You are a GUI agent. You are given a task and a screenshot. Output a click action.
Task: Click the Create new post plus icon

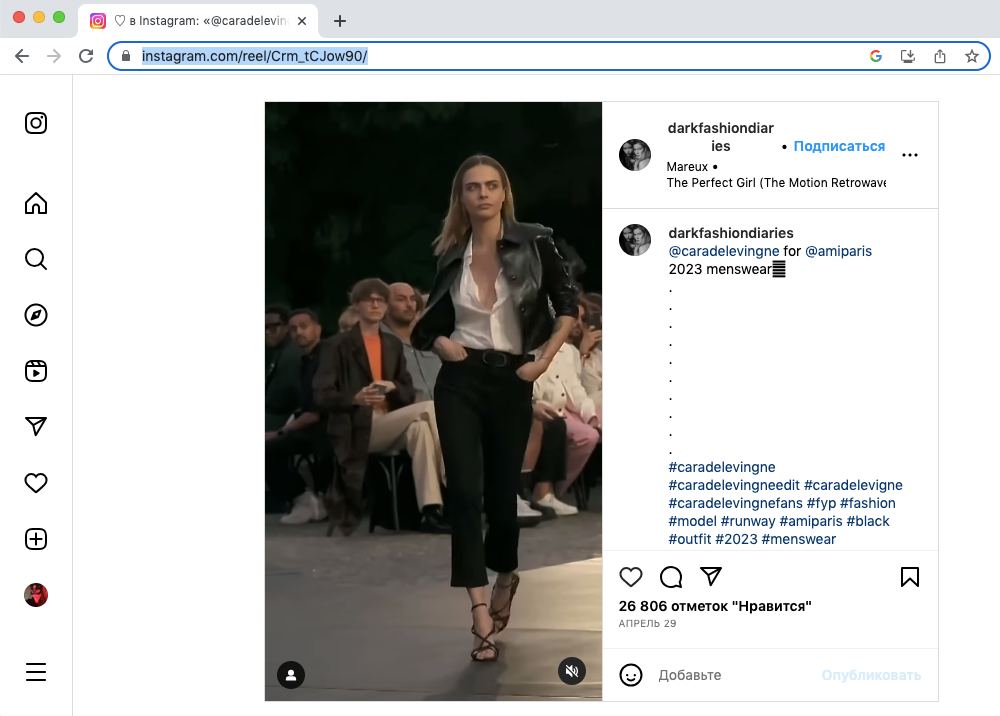pos(36,539)
